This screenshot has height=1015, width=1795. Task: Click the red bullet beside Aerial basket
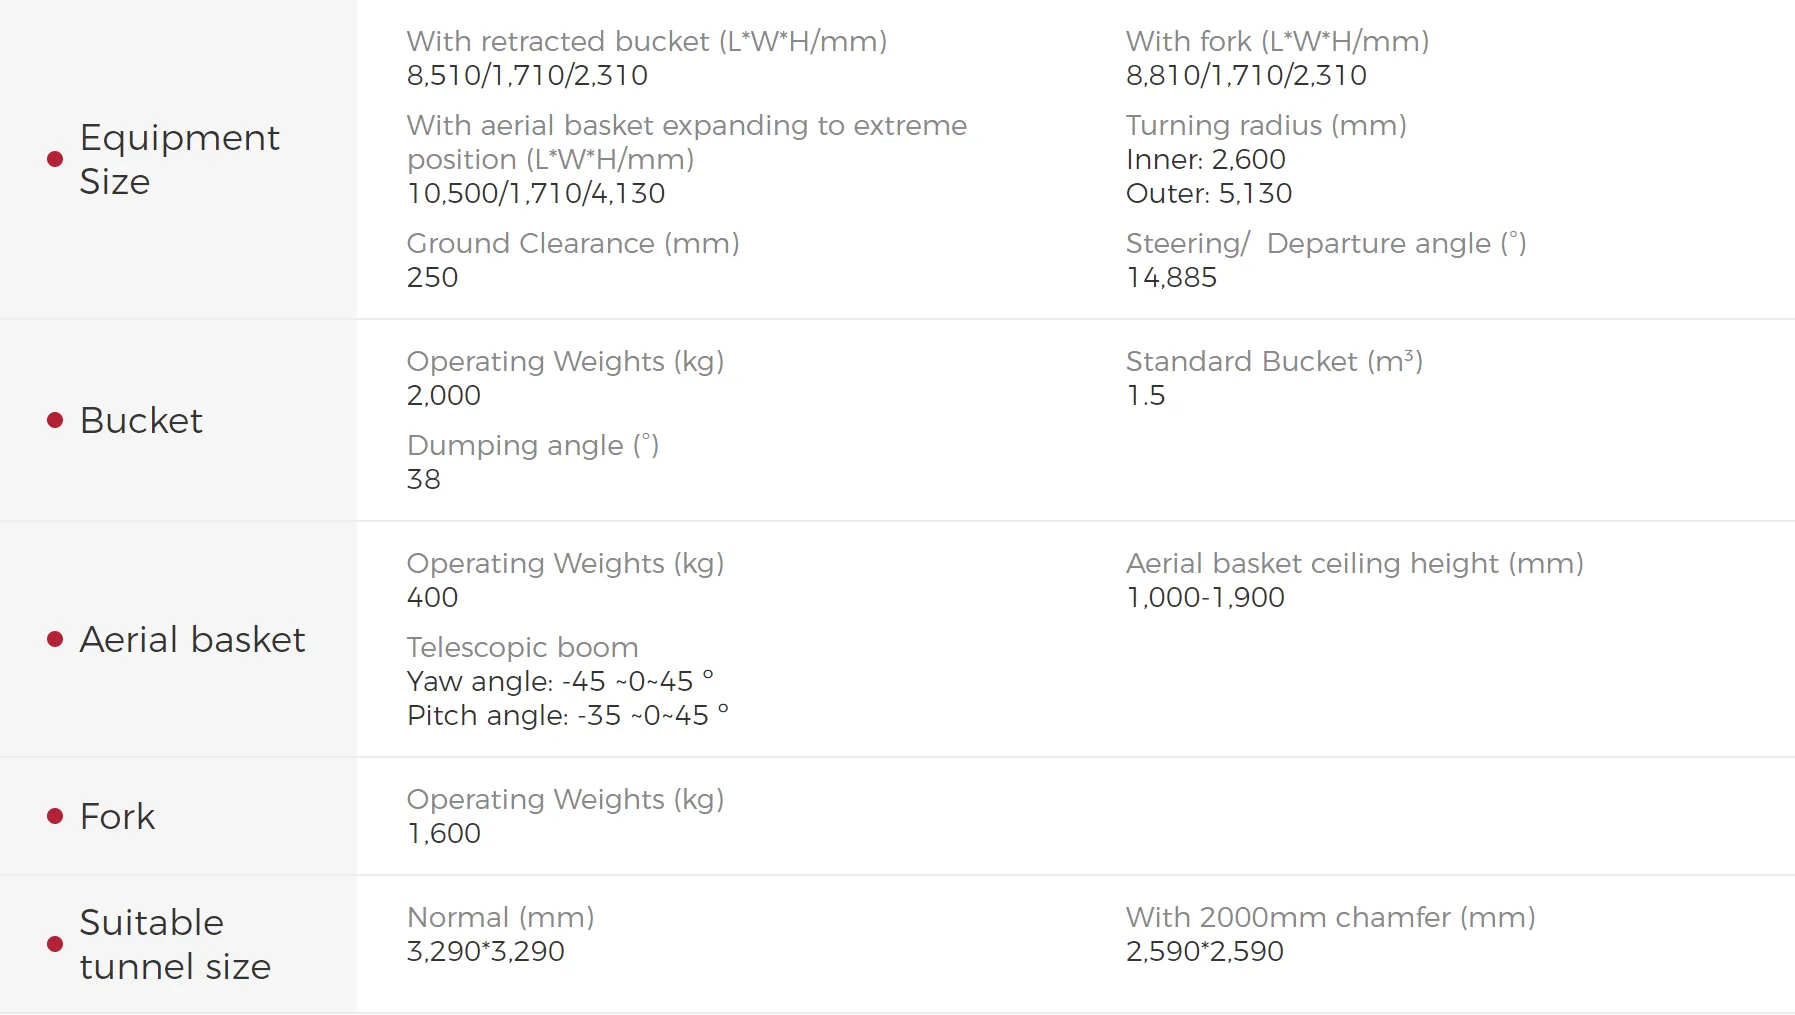pos(55,639)
